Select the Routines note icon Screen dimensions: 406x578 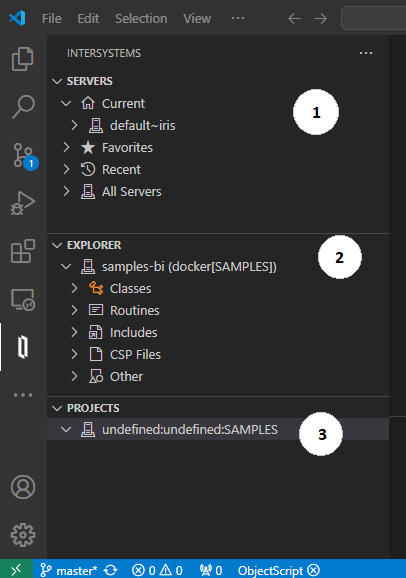point(96,310)
